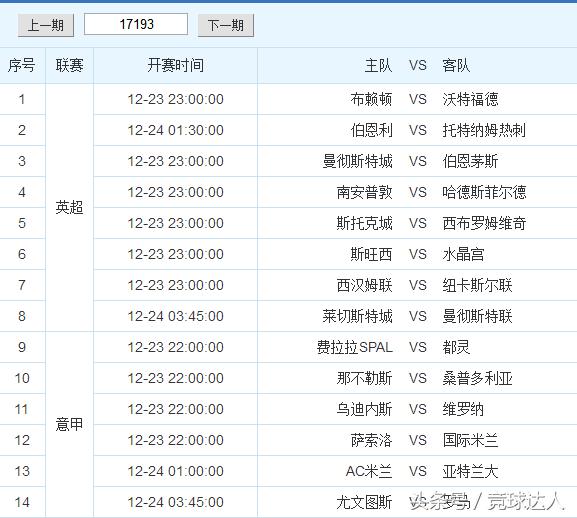Click the 上一期 button
This screenshot has height=518, width=577.
coord(46,25)
